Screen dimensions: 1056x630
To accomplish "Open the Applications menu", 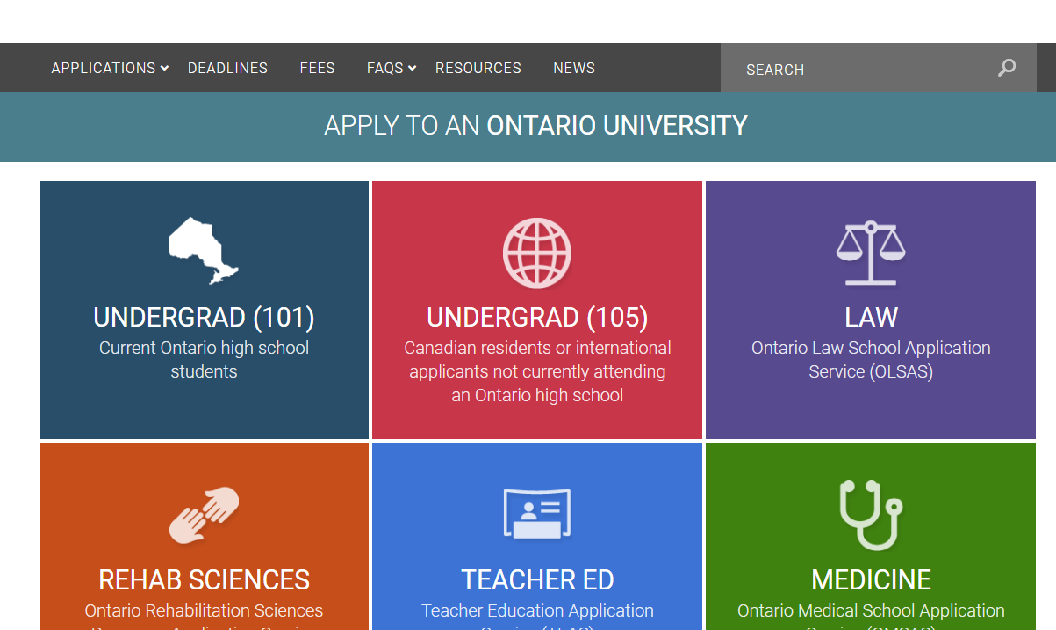I will [103, 68].
